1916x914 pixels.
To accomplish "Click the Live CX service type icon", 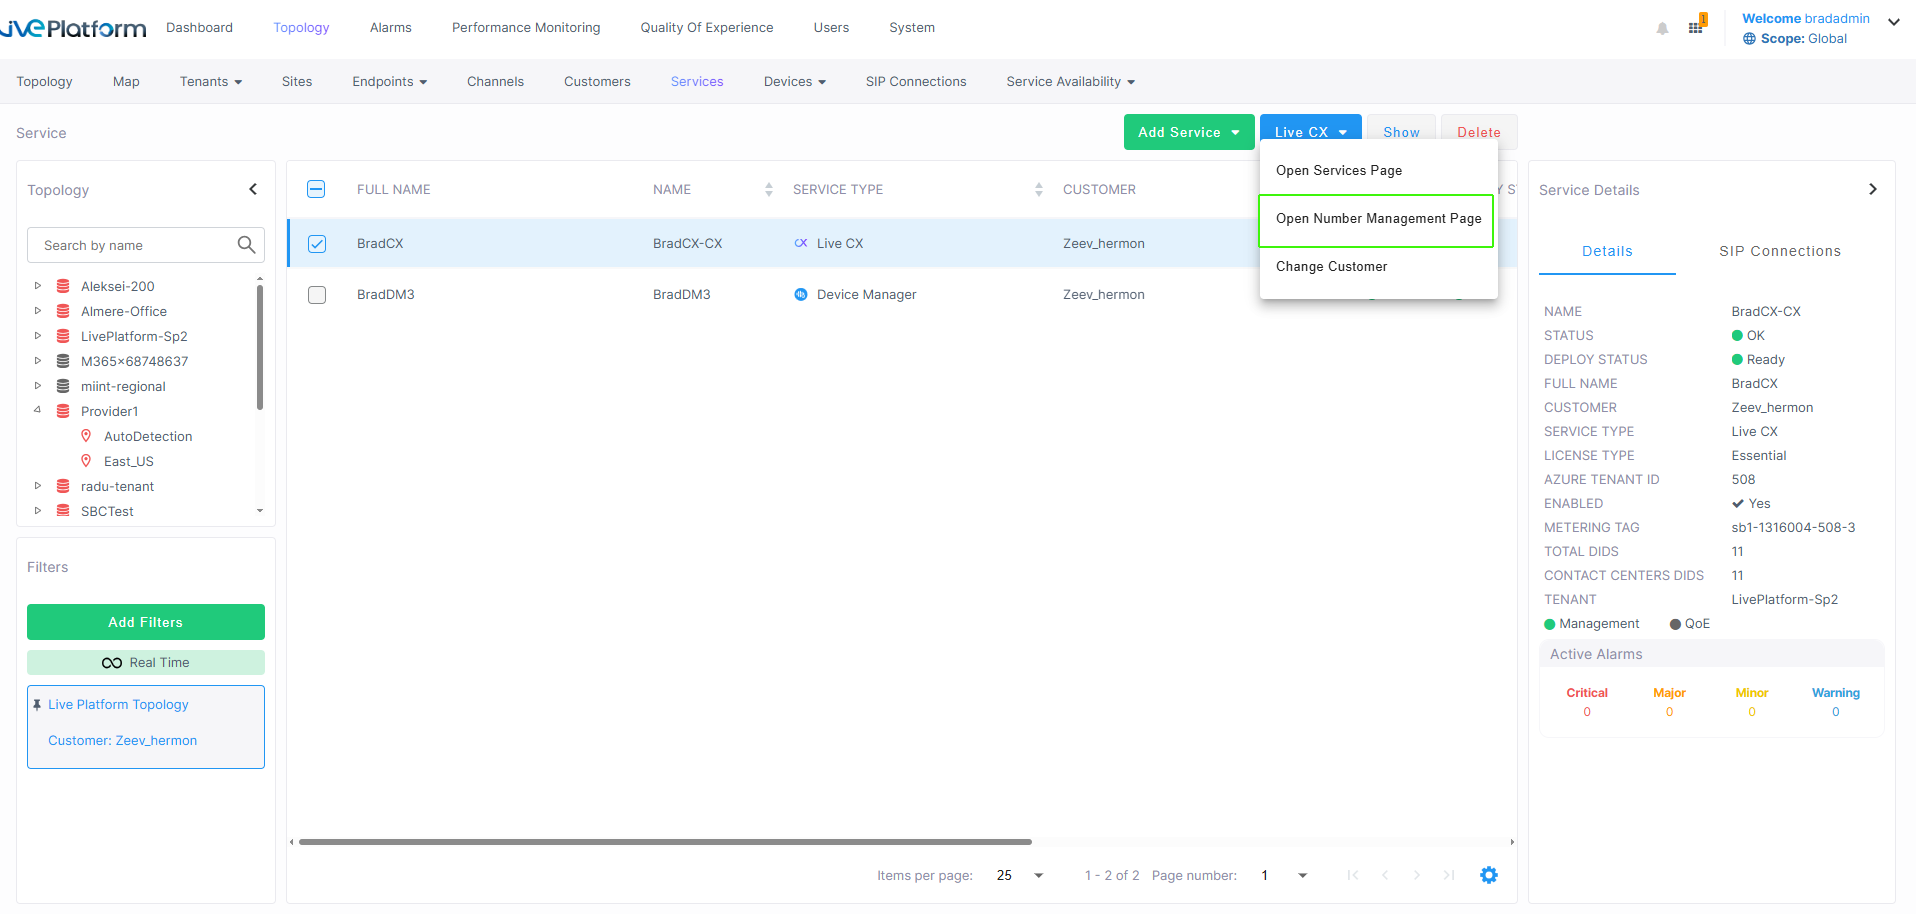I will (x=801, y=243).
